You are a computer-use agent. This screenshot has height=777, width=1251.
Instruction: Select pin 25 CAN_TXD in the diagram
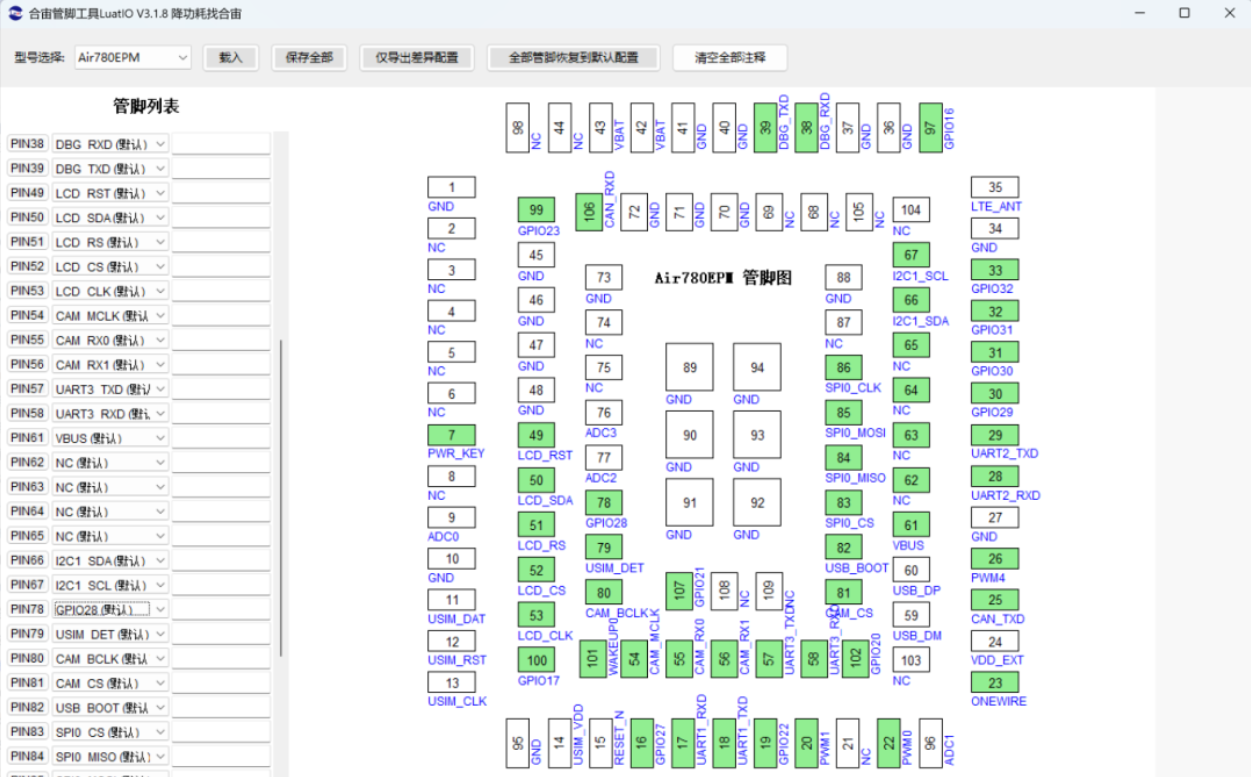[x=995, y=600]
